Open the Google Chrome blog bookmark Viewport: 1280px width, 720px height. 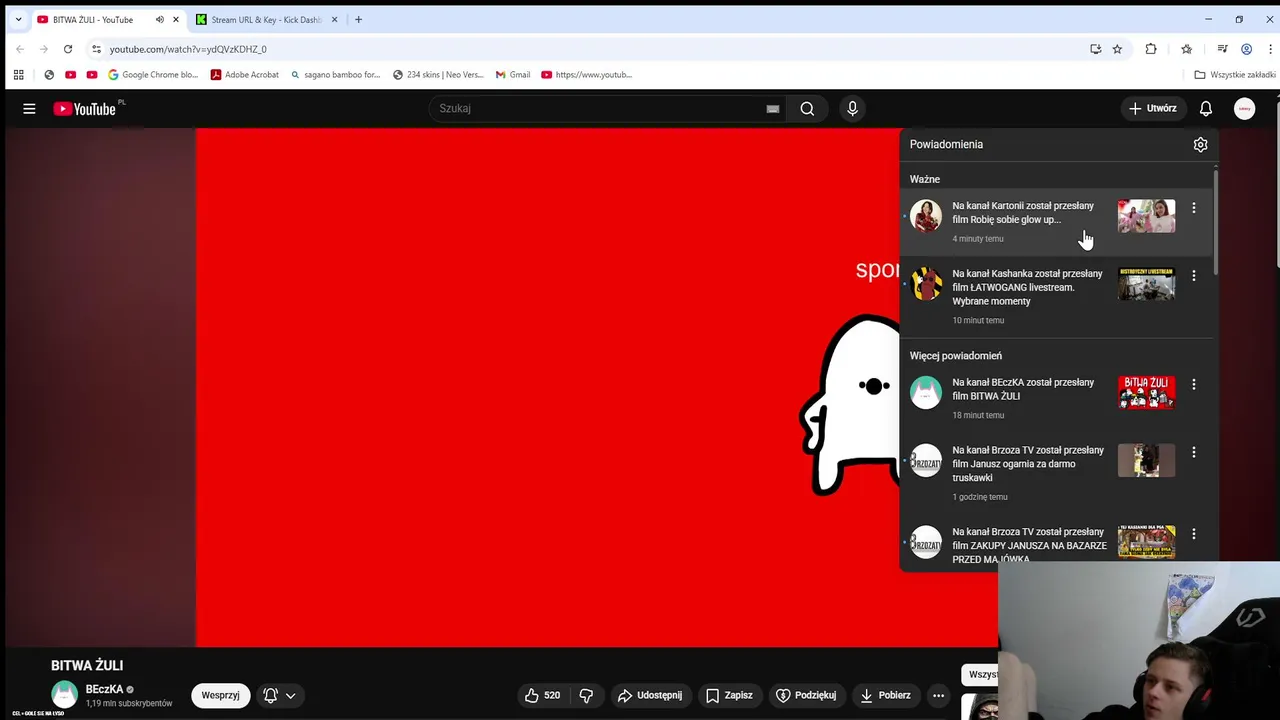pos(153,74)
